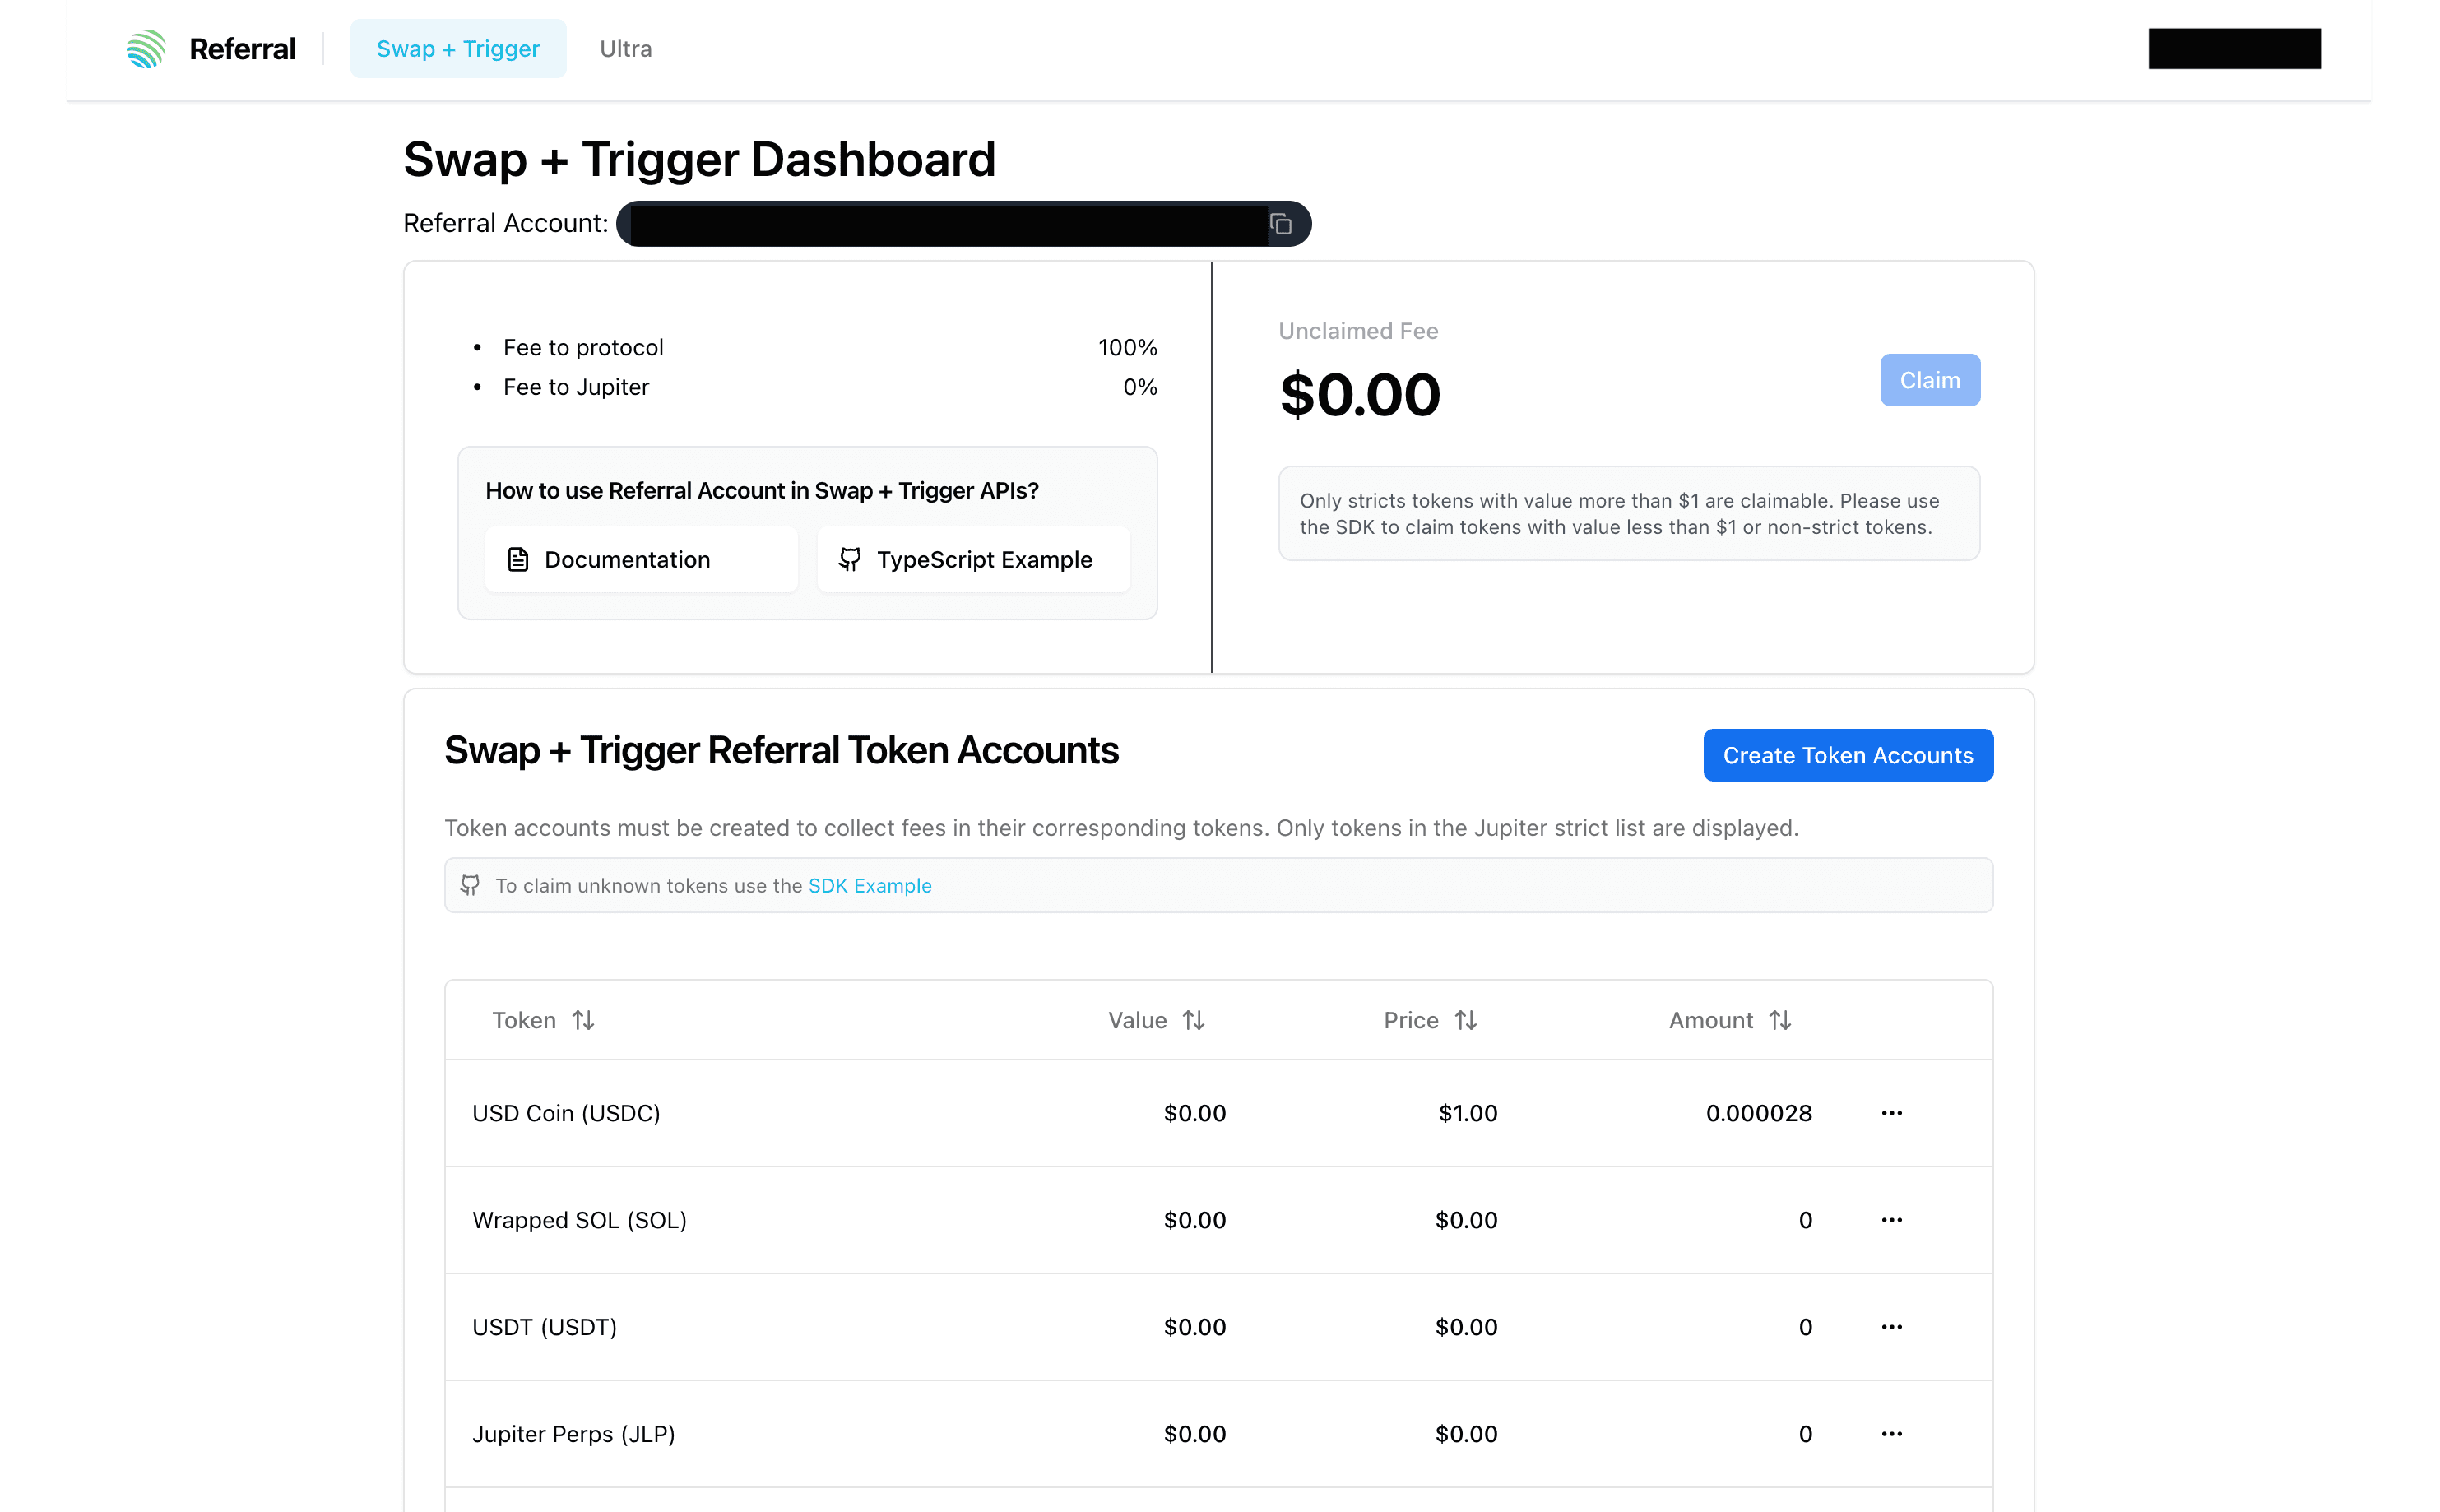This screenshot has width=2440, height=1512.
Task: Open Wrapped SOL row options menu
Action: tap(1891, 1220)
